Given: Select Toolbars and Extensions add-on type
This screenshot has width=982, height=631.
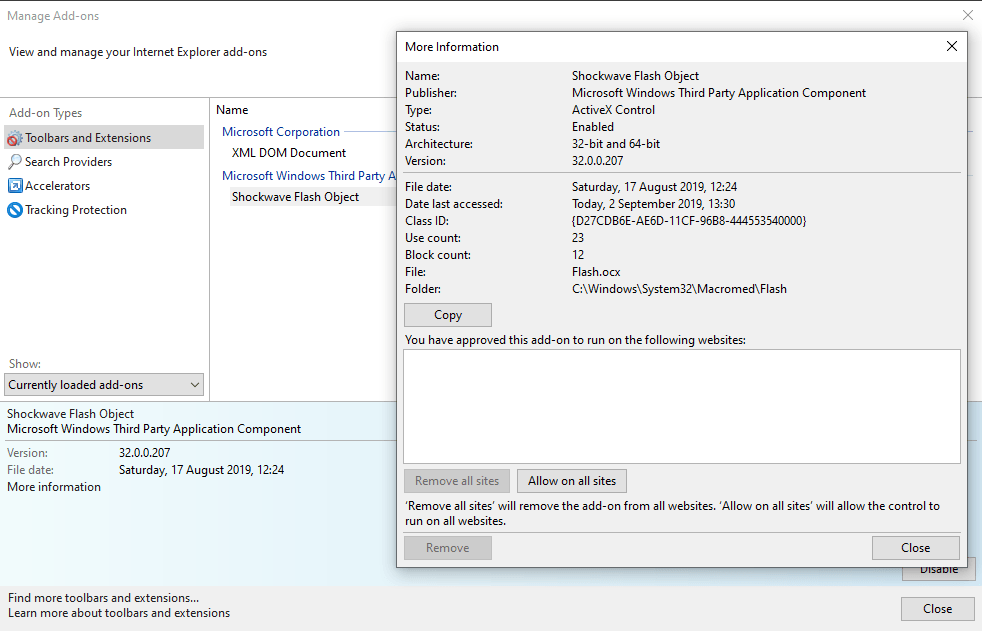Looking at the screenshot, I should (x=104, y=138).
